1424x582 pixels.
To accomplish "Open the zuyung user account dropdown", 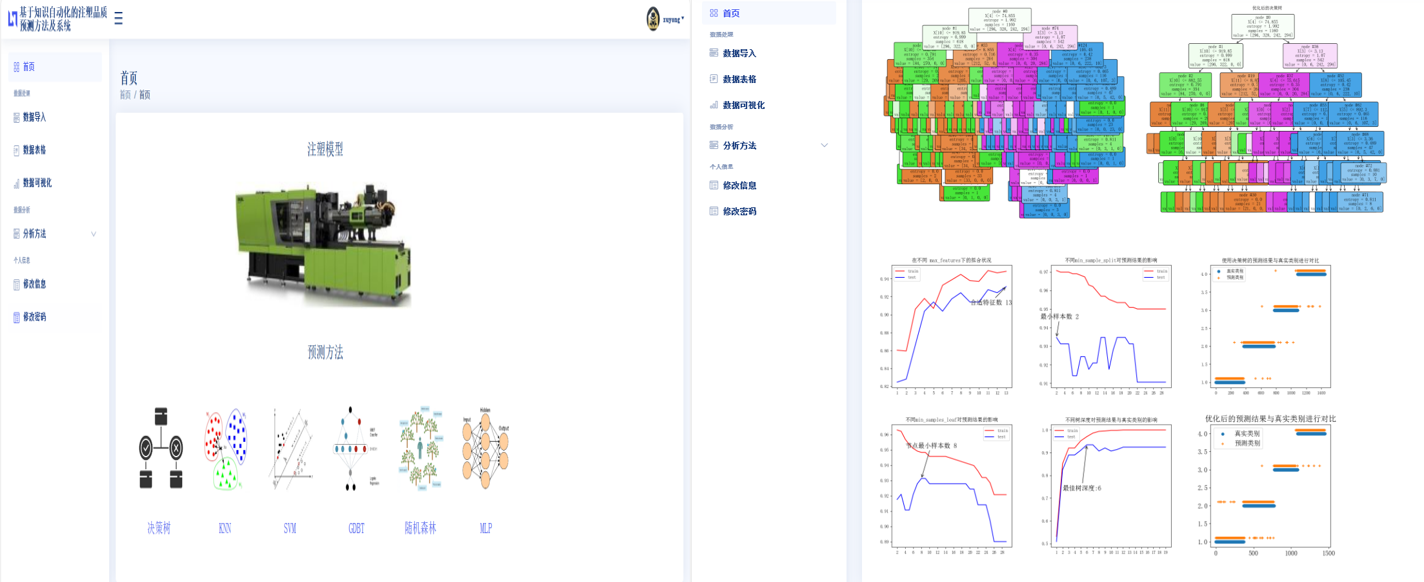I will click(x=674, y=19).
